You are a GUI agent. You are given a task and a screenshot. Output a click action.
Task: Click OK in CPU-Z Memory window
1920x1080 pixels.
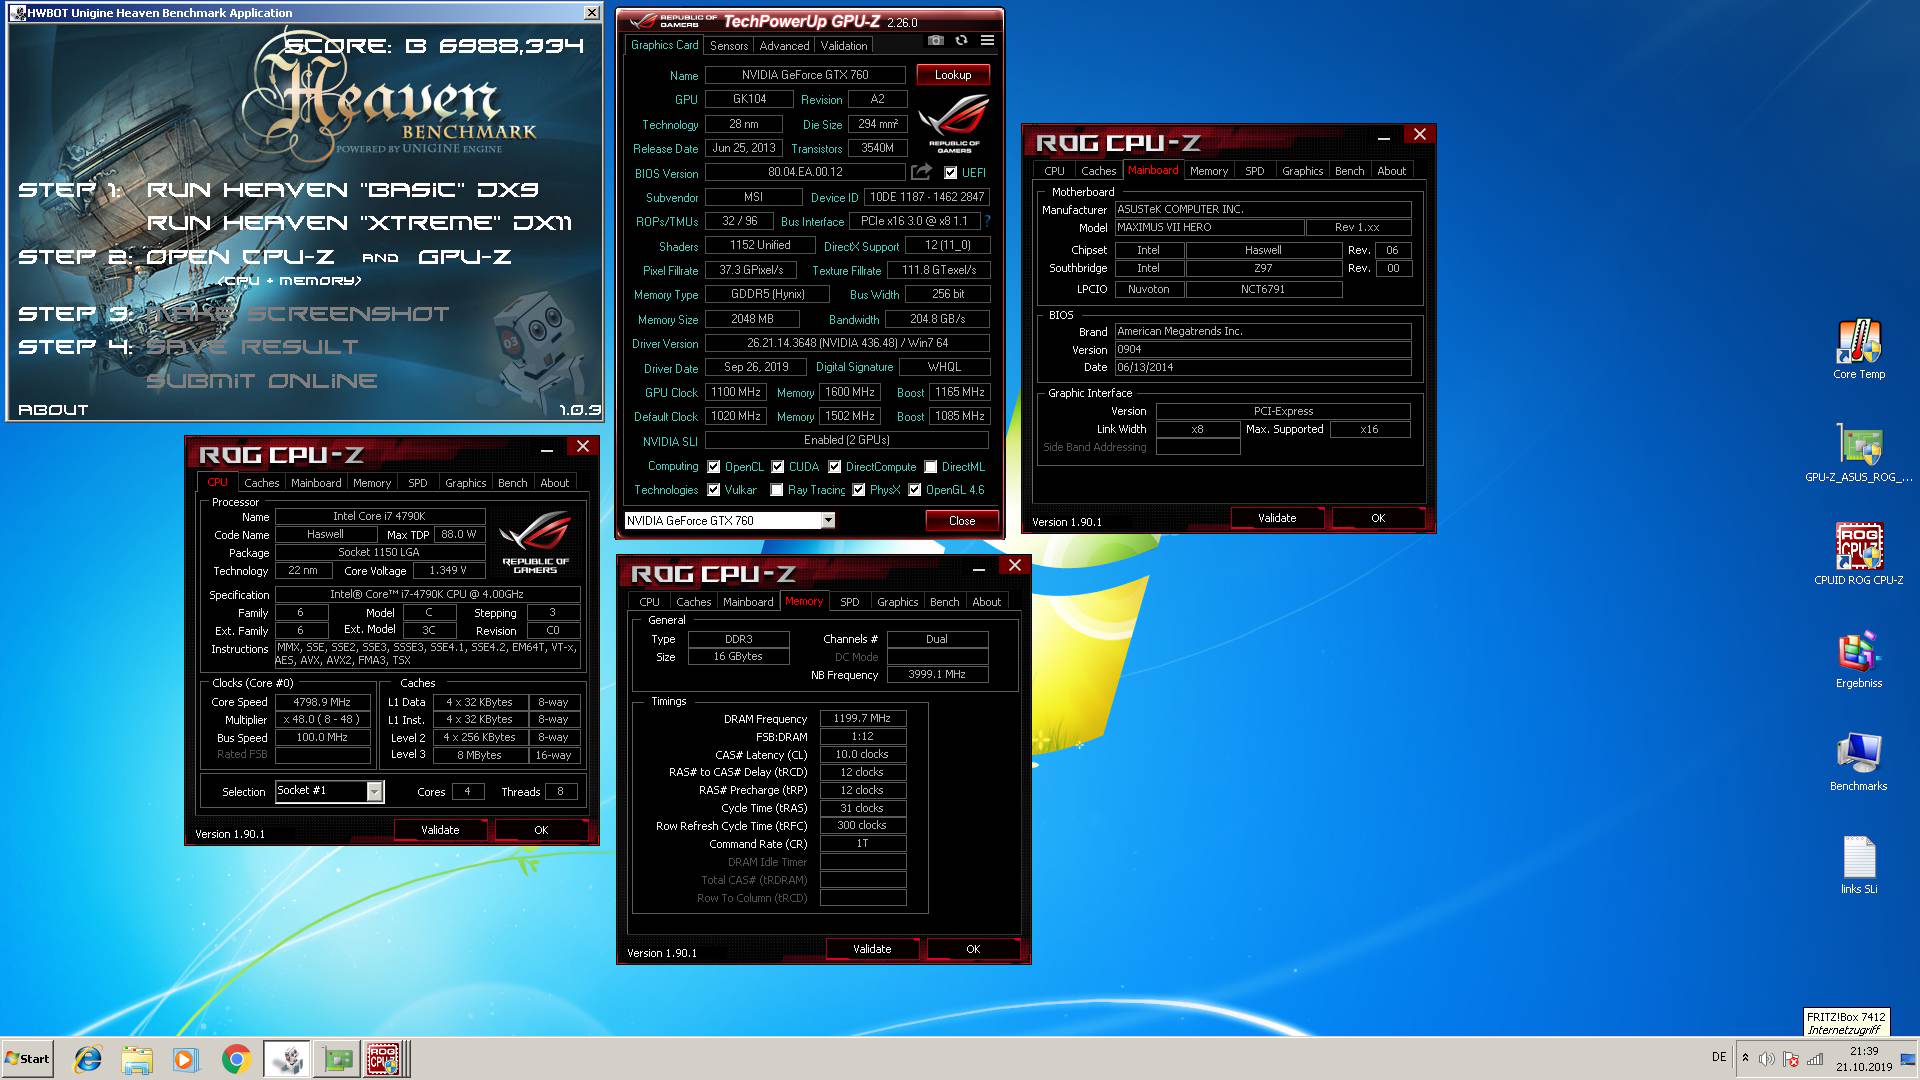(x=972, y=949)
